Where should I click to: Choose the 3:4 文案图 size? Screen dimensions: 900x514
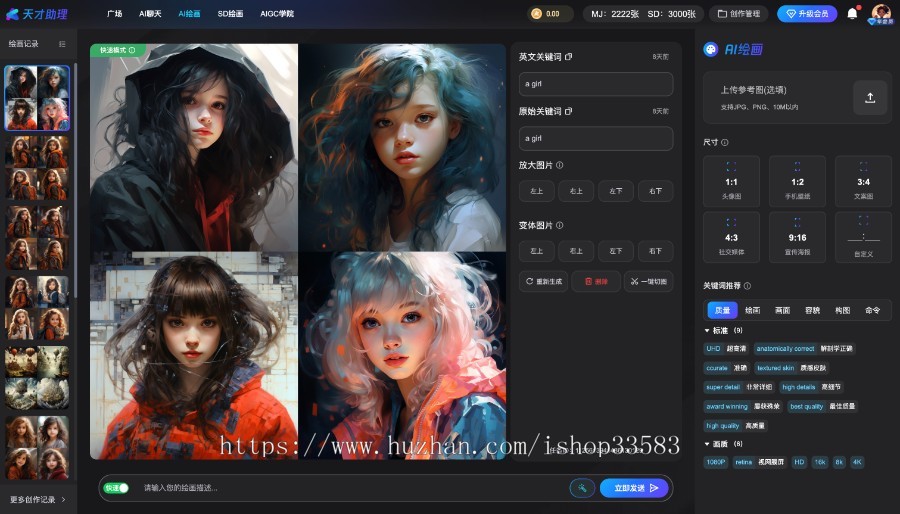(863, 181)
